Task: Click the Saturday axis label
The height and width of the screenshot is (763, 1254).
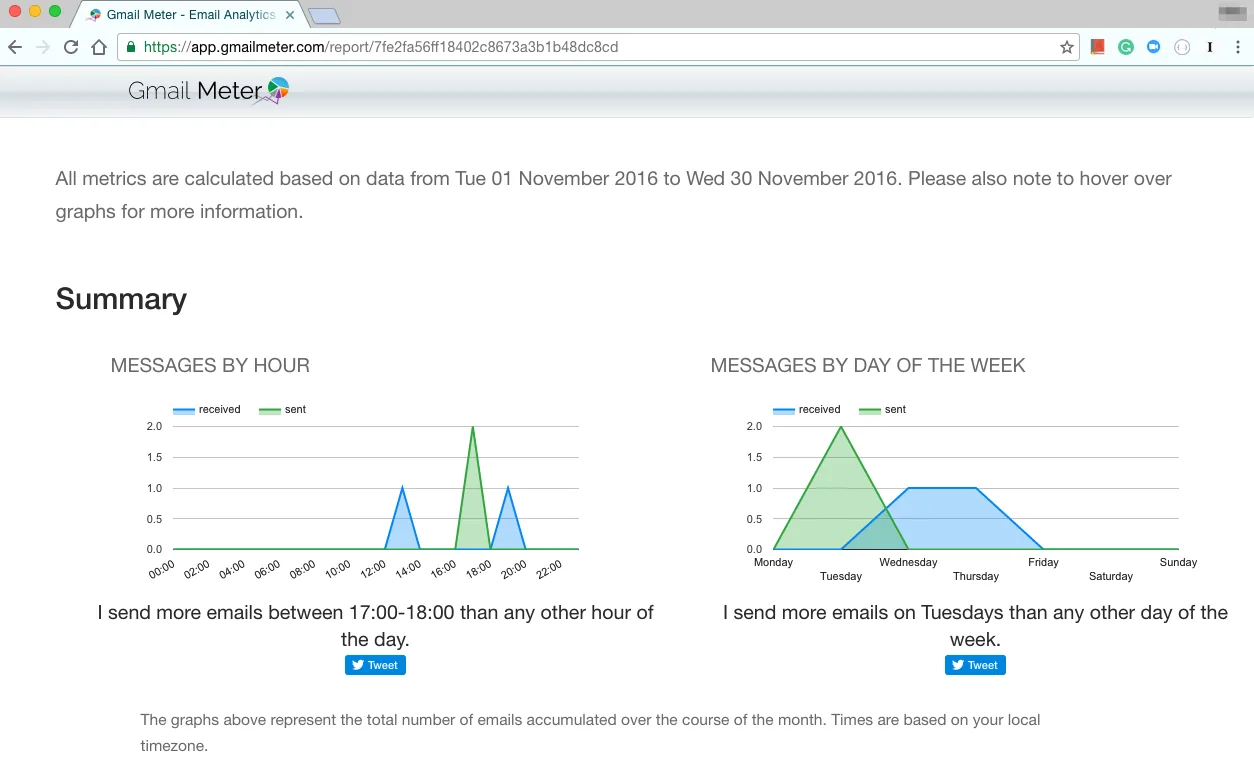Action: 1111,576
